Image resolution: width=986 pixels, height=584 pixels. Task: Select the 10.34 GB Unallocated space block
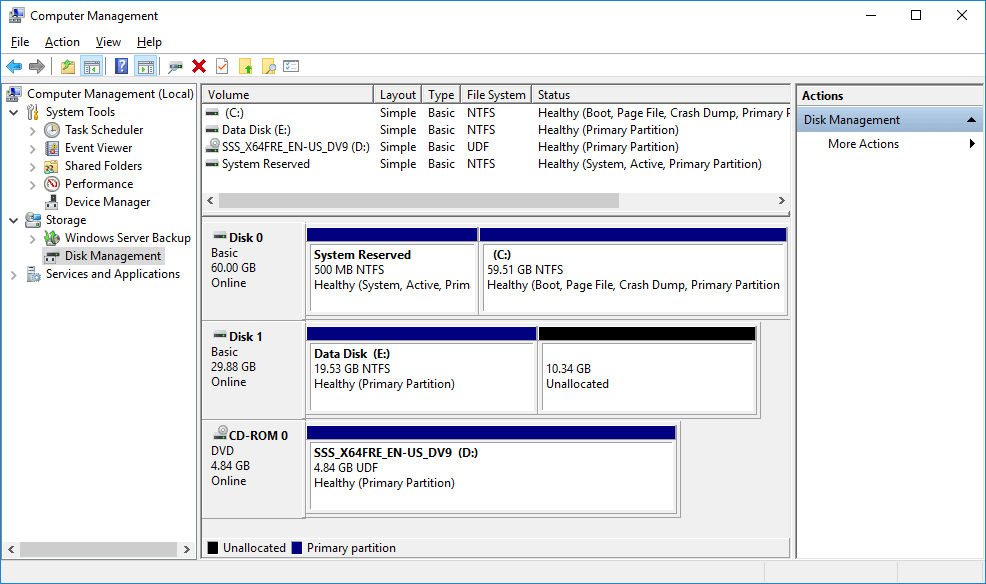point(647,370)
